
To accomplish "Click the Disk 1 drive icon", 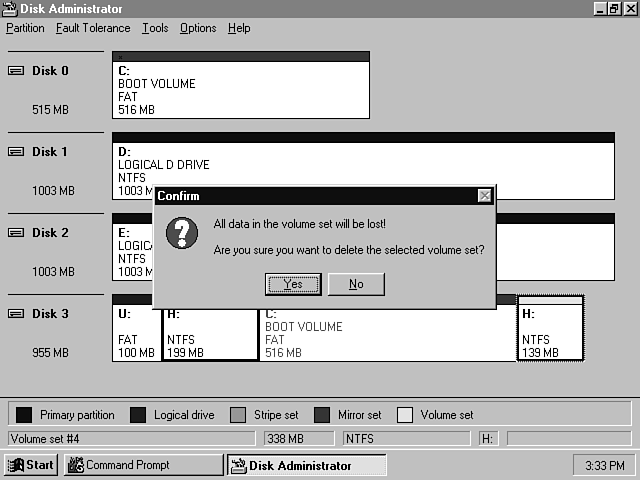I will point(16,152).
